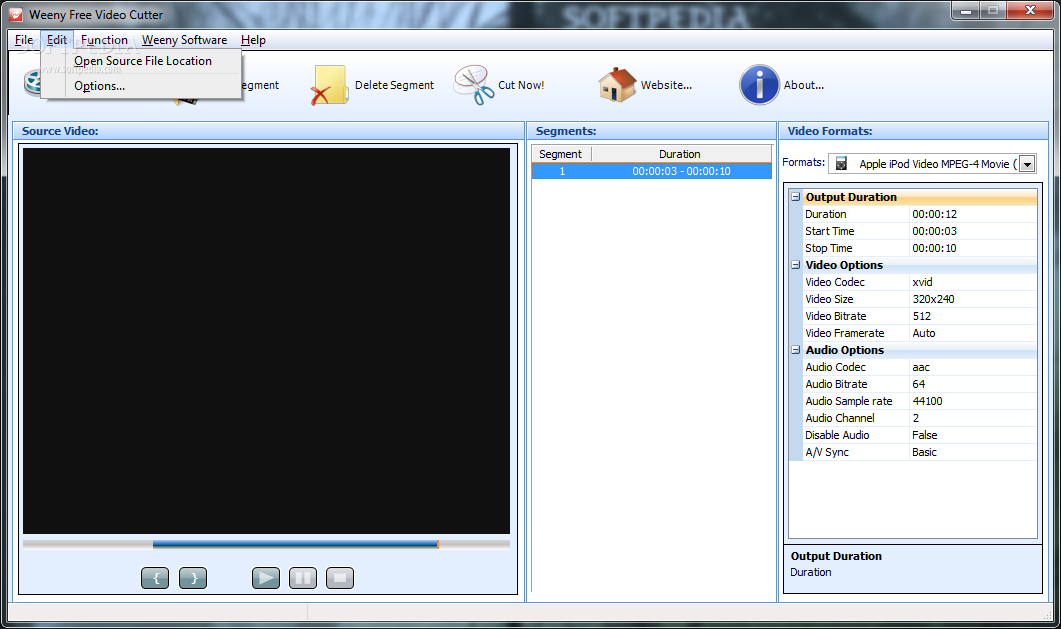Click the Segment column header

click(561, 154)
